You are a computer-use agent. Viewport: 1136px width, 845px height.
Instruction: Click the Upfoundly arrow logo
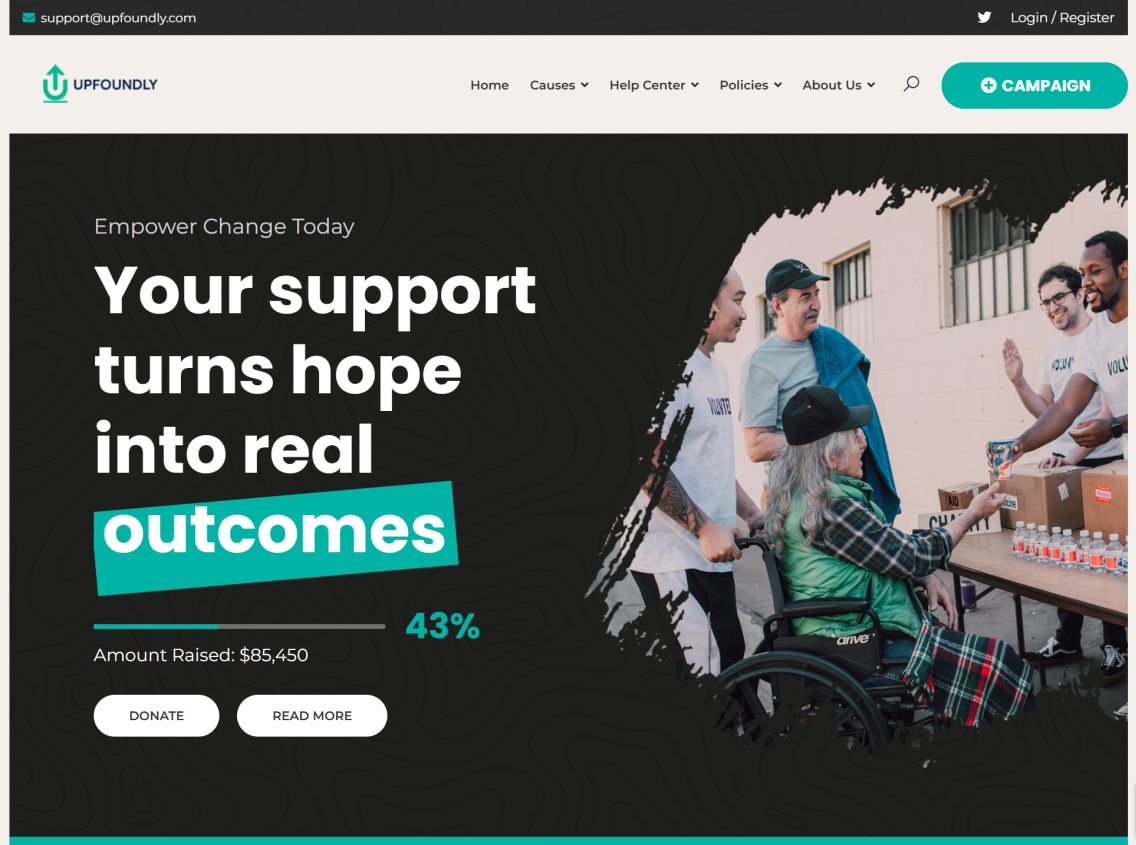[55, 84]
